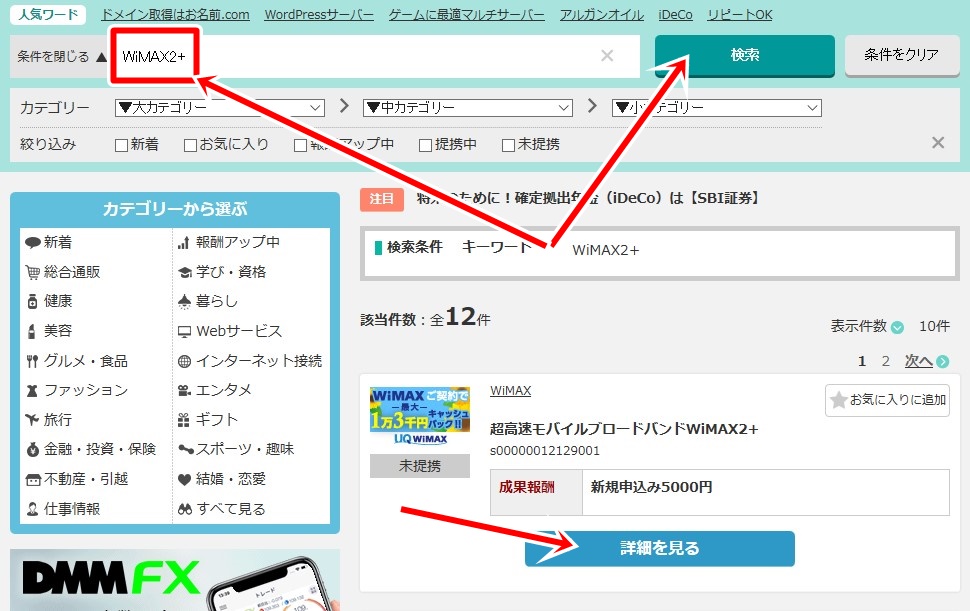Check the 新着 filter checkbox

pos(121,145)
